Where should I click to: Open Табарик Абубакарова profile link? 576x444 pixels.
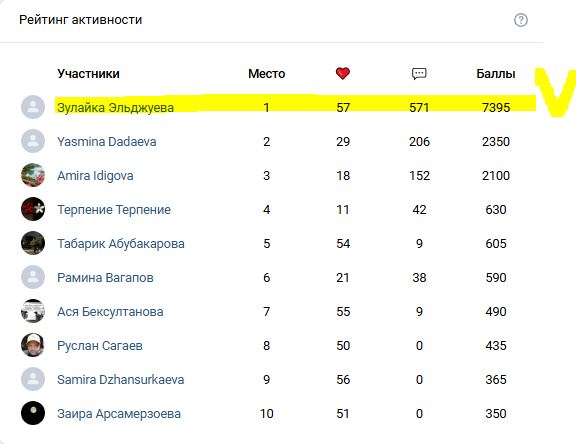click(x=121, y=243)
